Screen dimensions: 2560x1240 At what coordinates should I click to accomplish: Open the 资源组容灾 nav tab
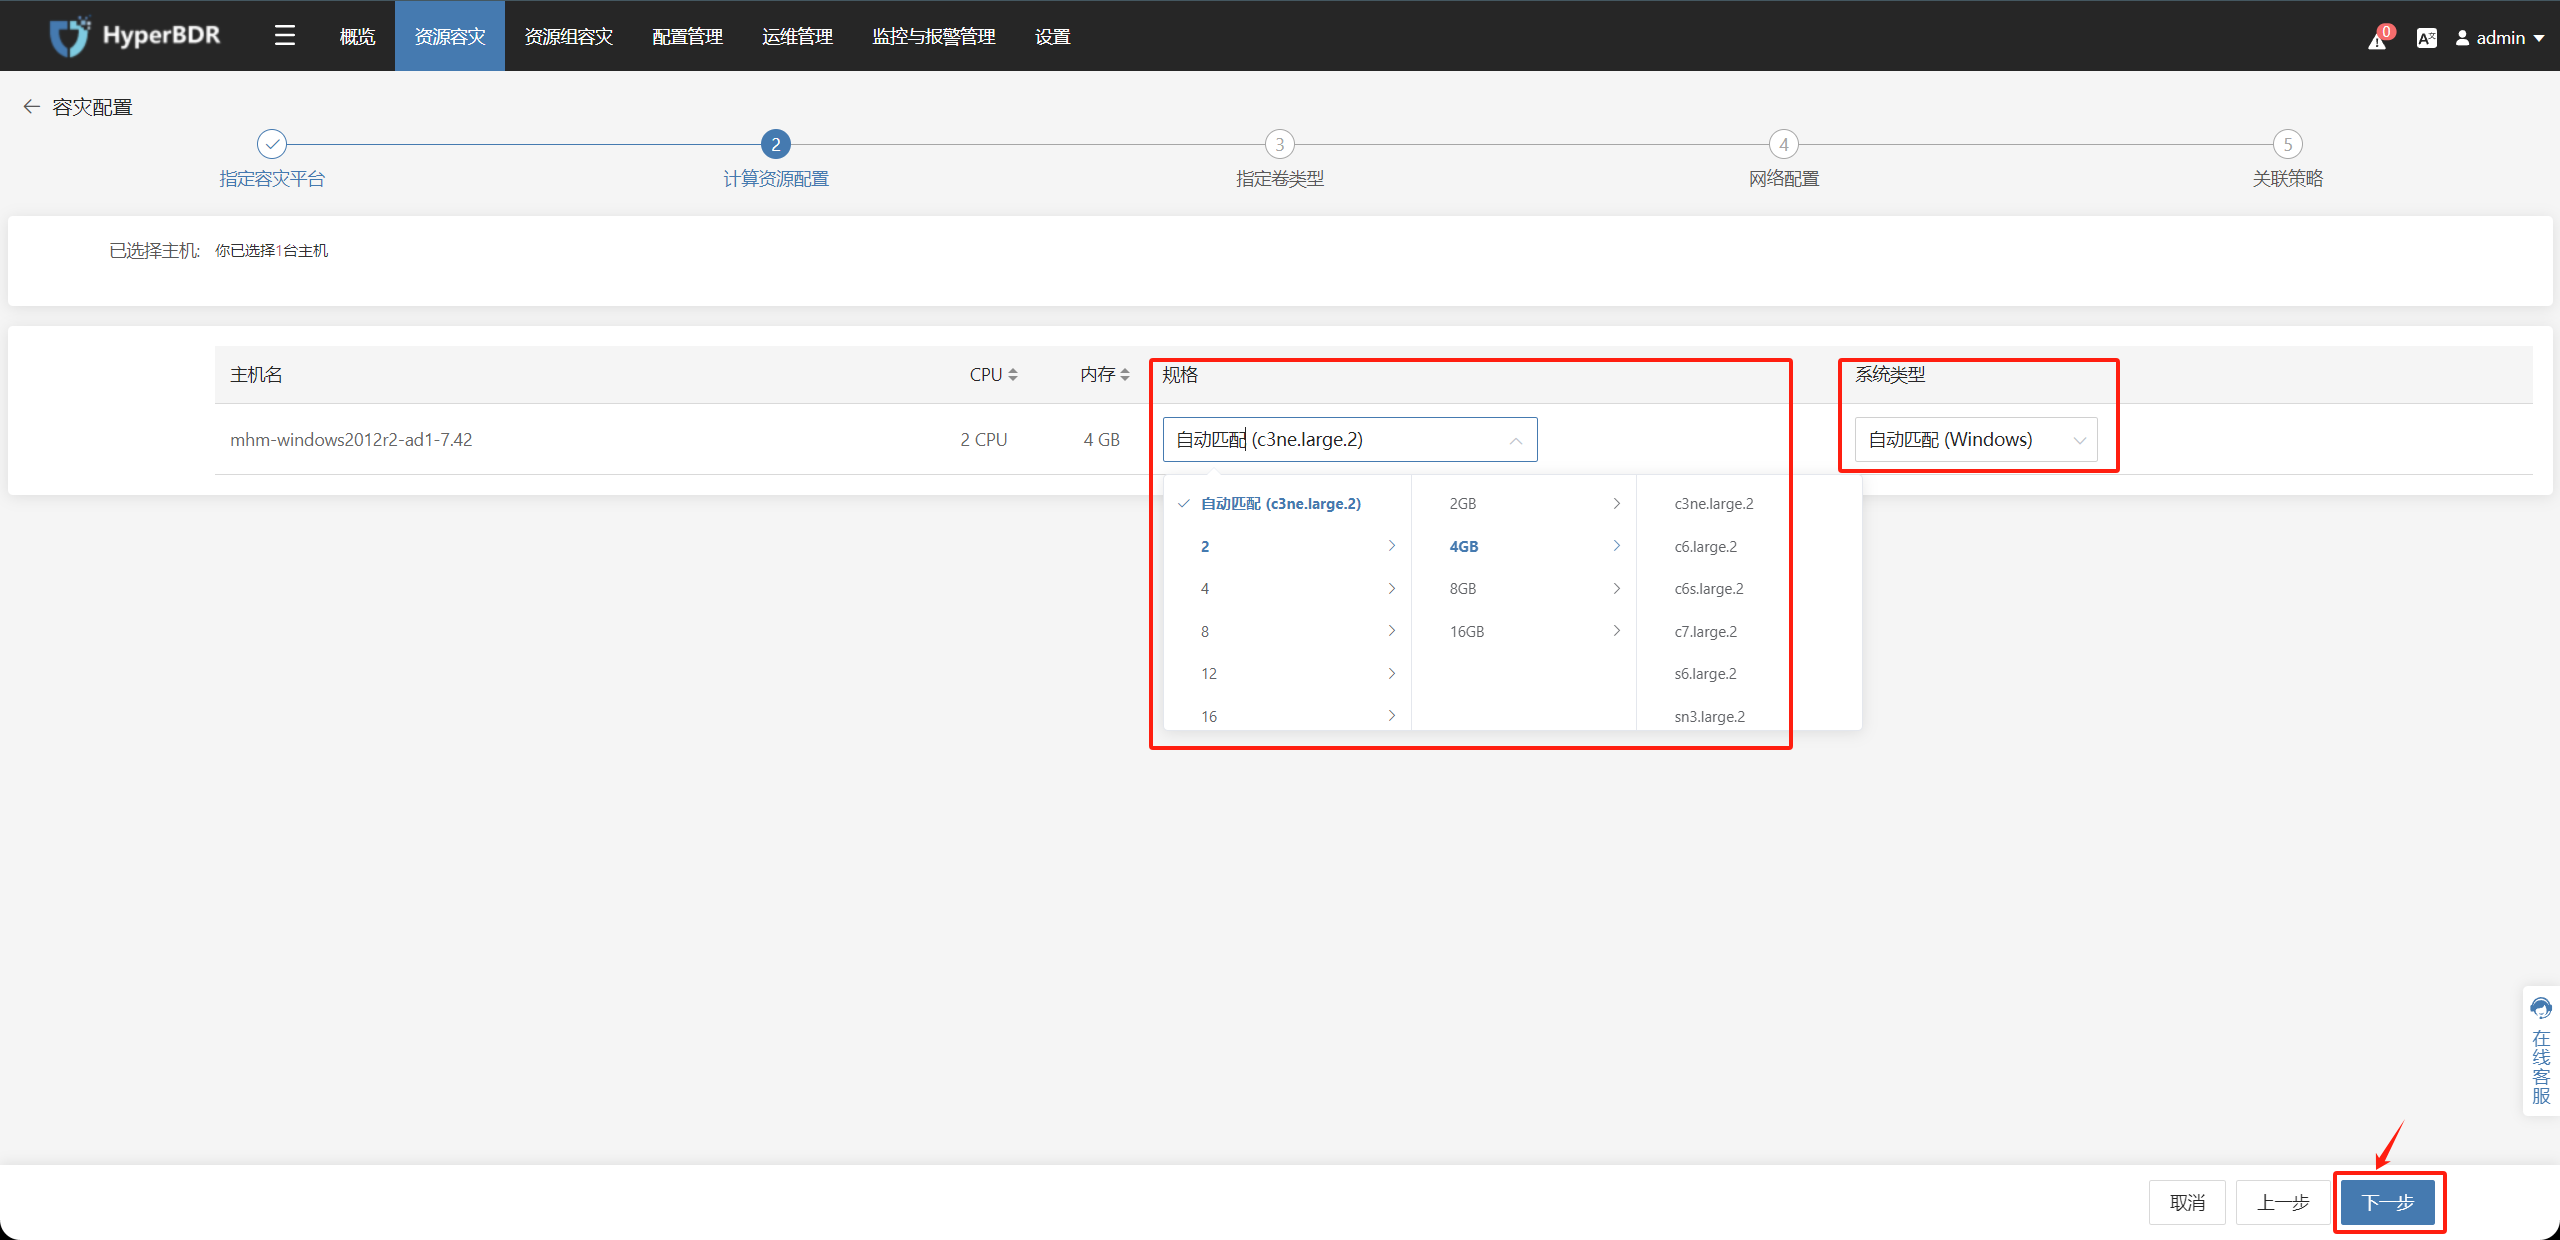pyautogui.click(x=569, y=37)
